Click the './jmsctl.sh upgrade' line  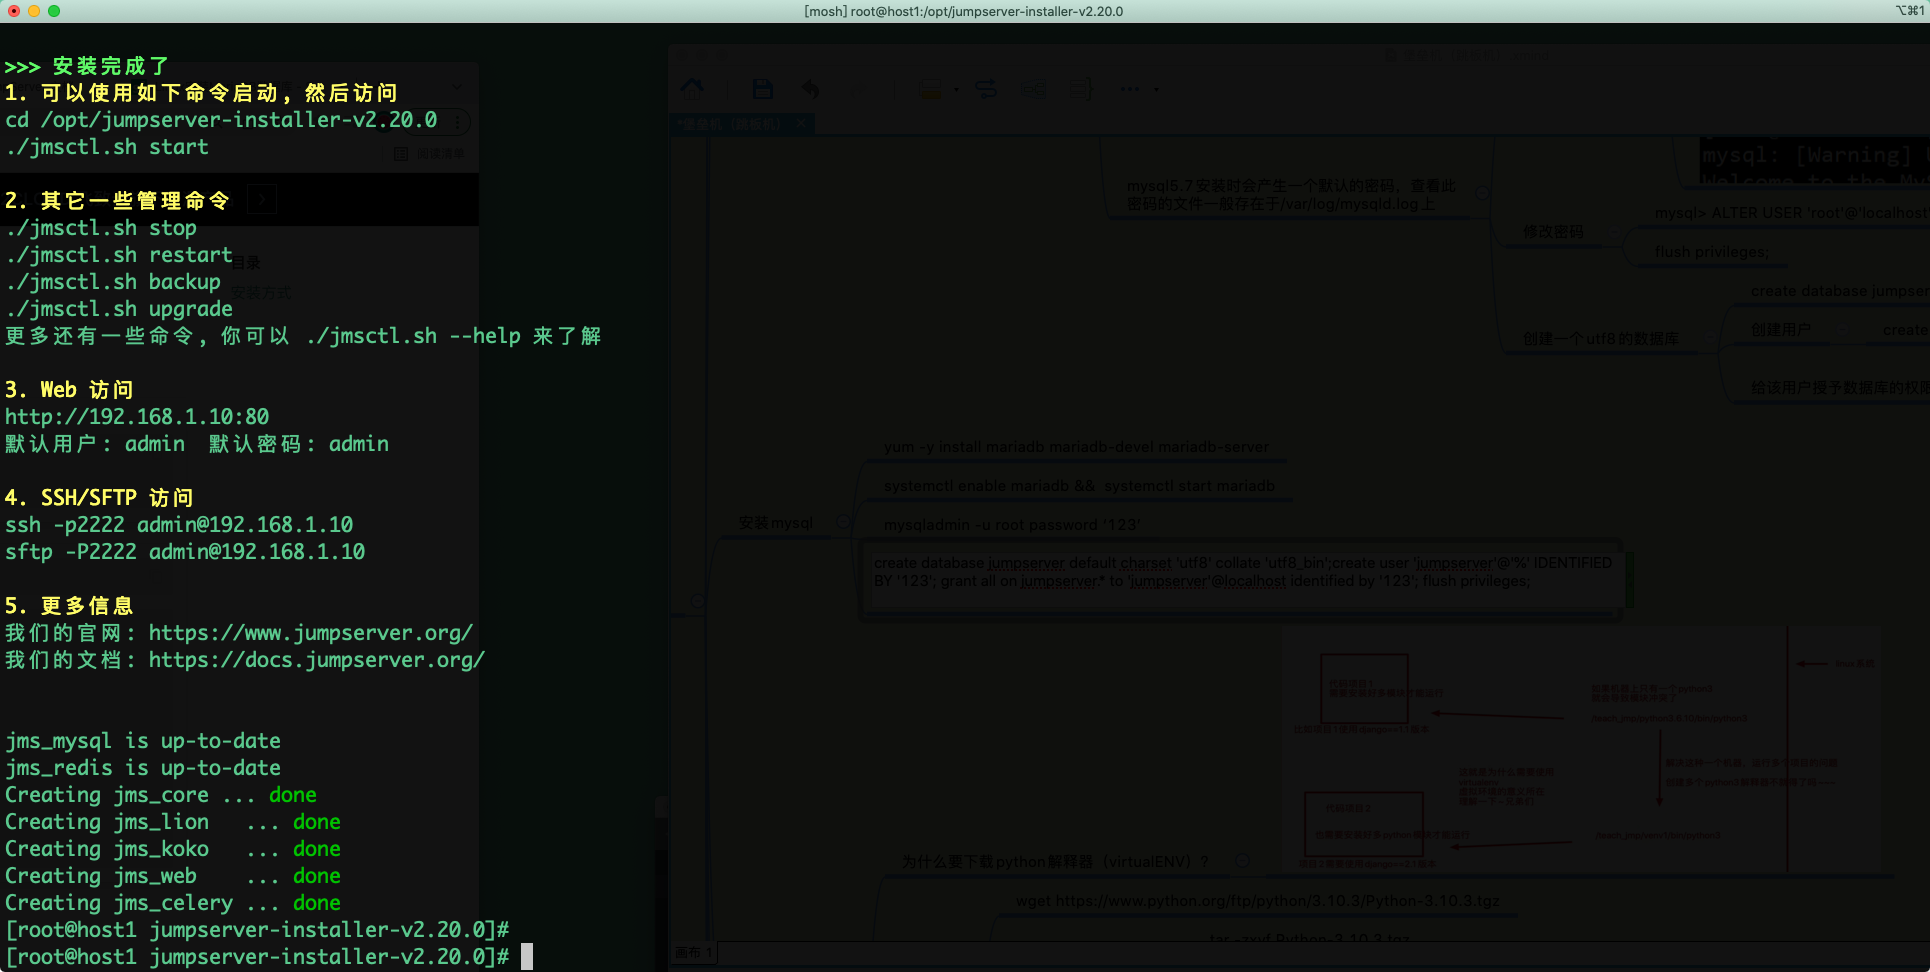(119, 309)
